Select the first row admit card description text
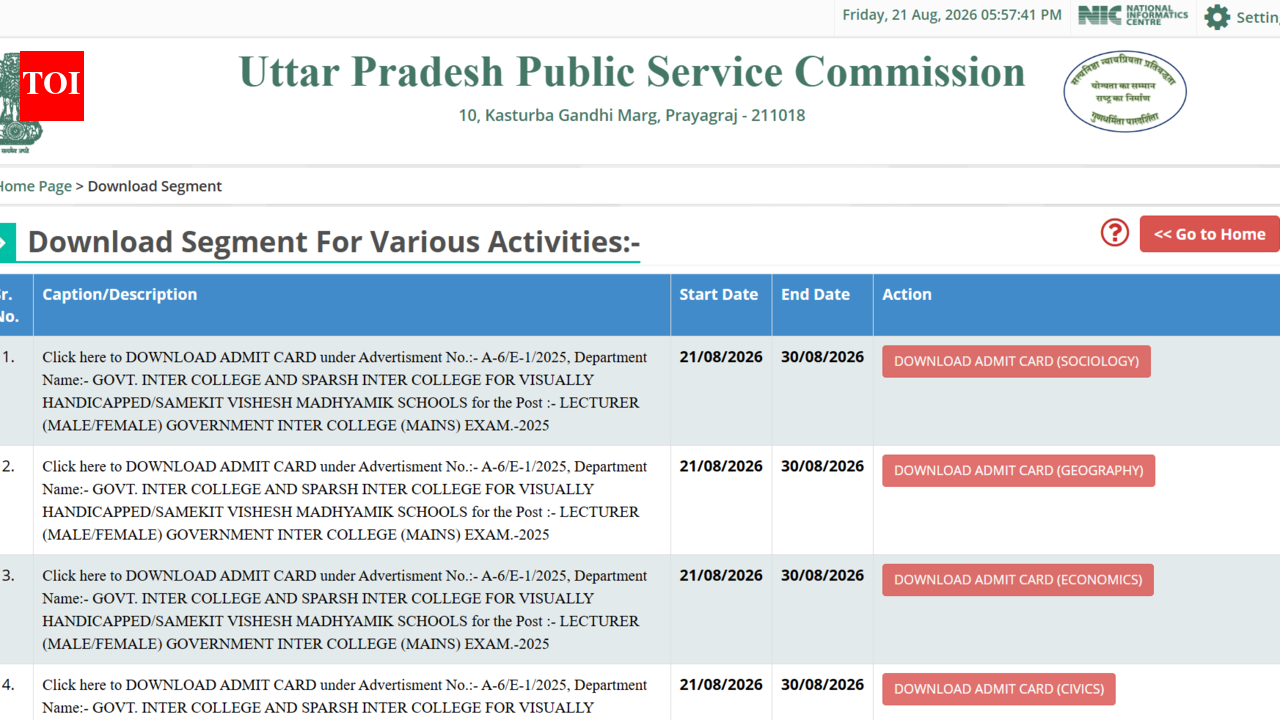 [345, 391]
